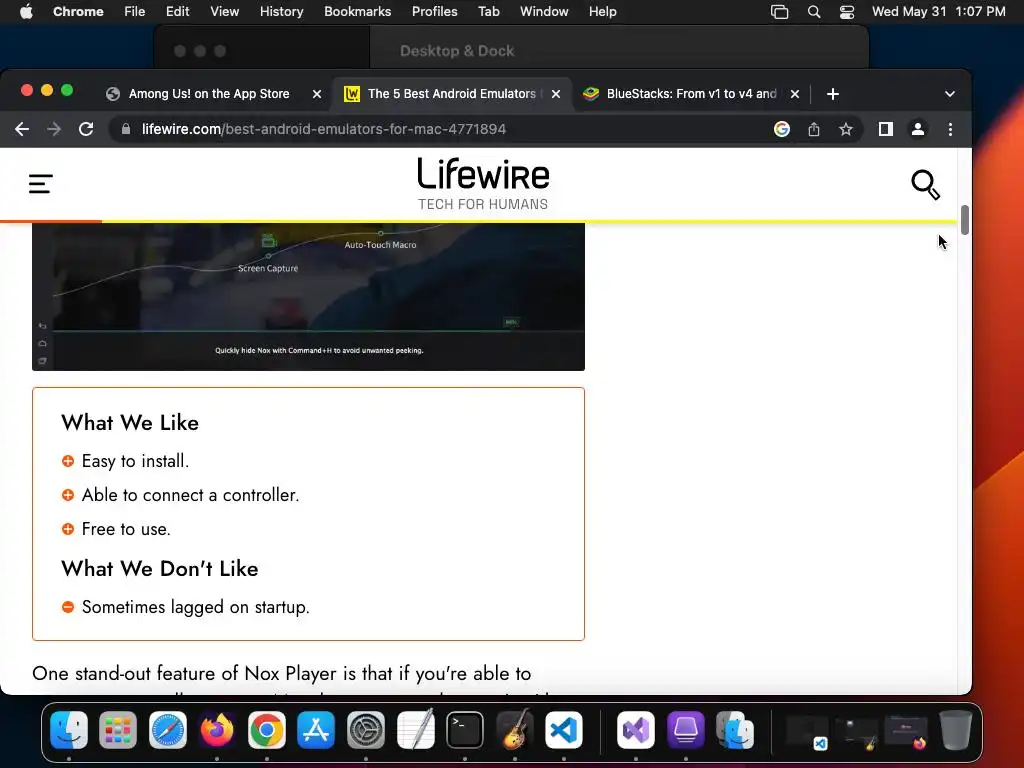This screenshot has height=768, width=1024.
Task: Open Visual Studio Code from the Dock
Action: point(564,730)
